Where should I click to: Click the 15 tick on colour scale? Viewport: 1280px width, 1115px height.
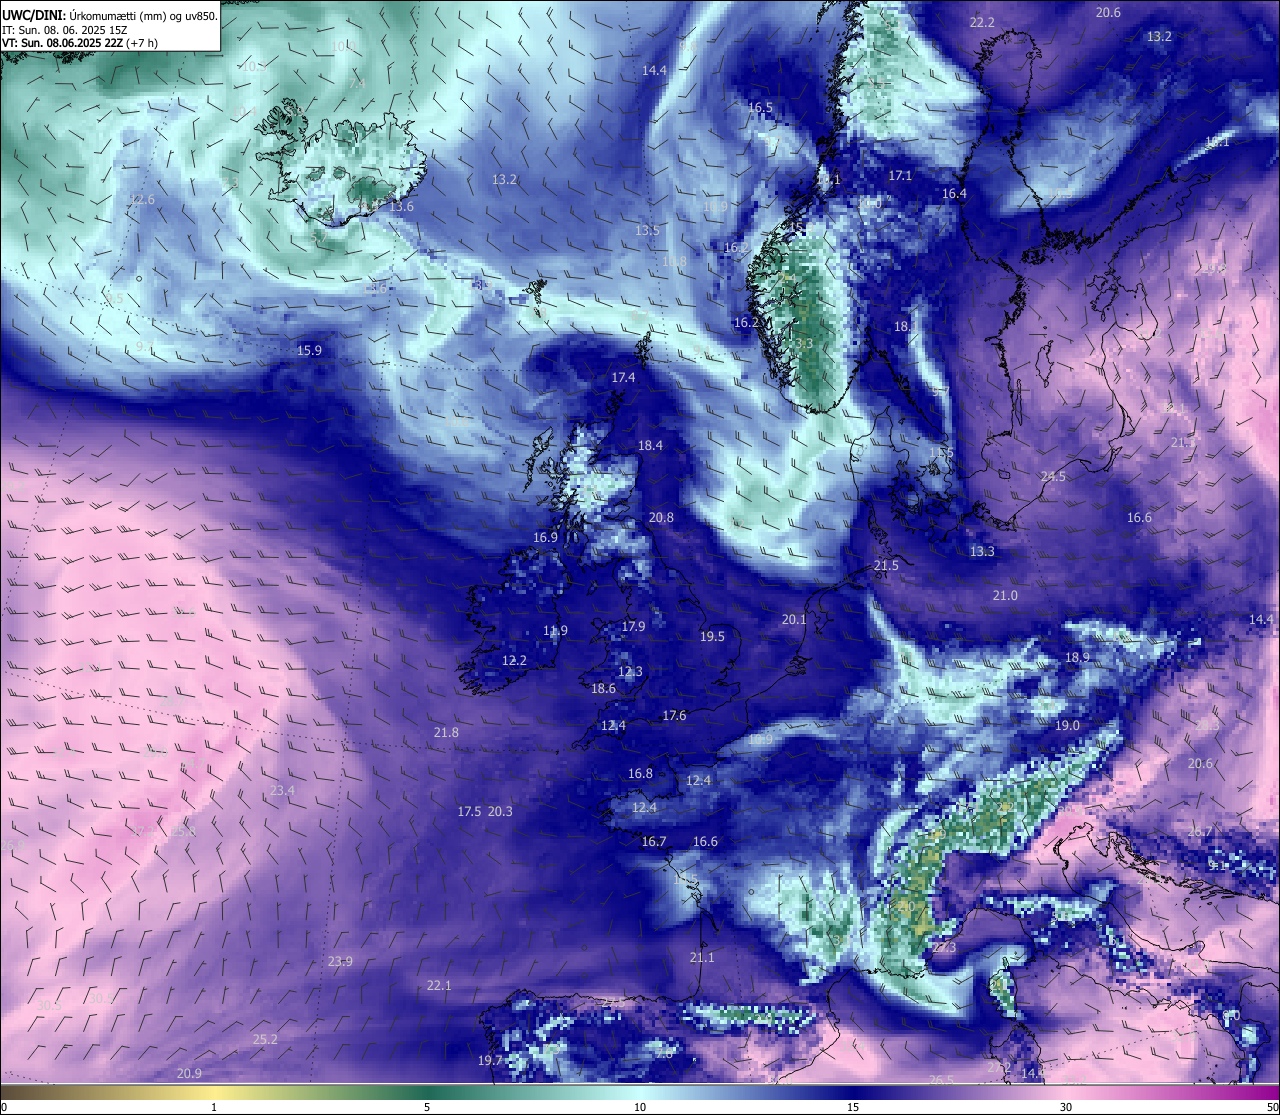click(853, 1107)
